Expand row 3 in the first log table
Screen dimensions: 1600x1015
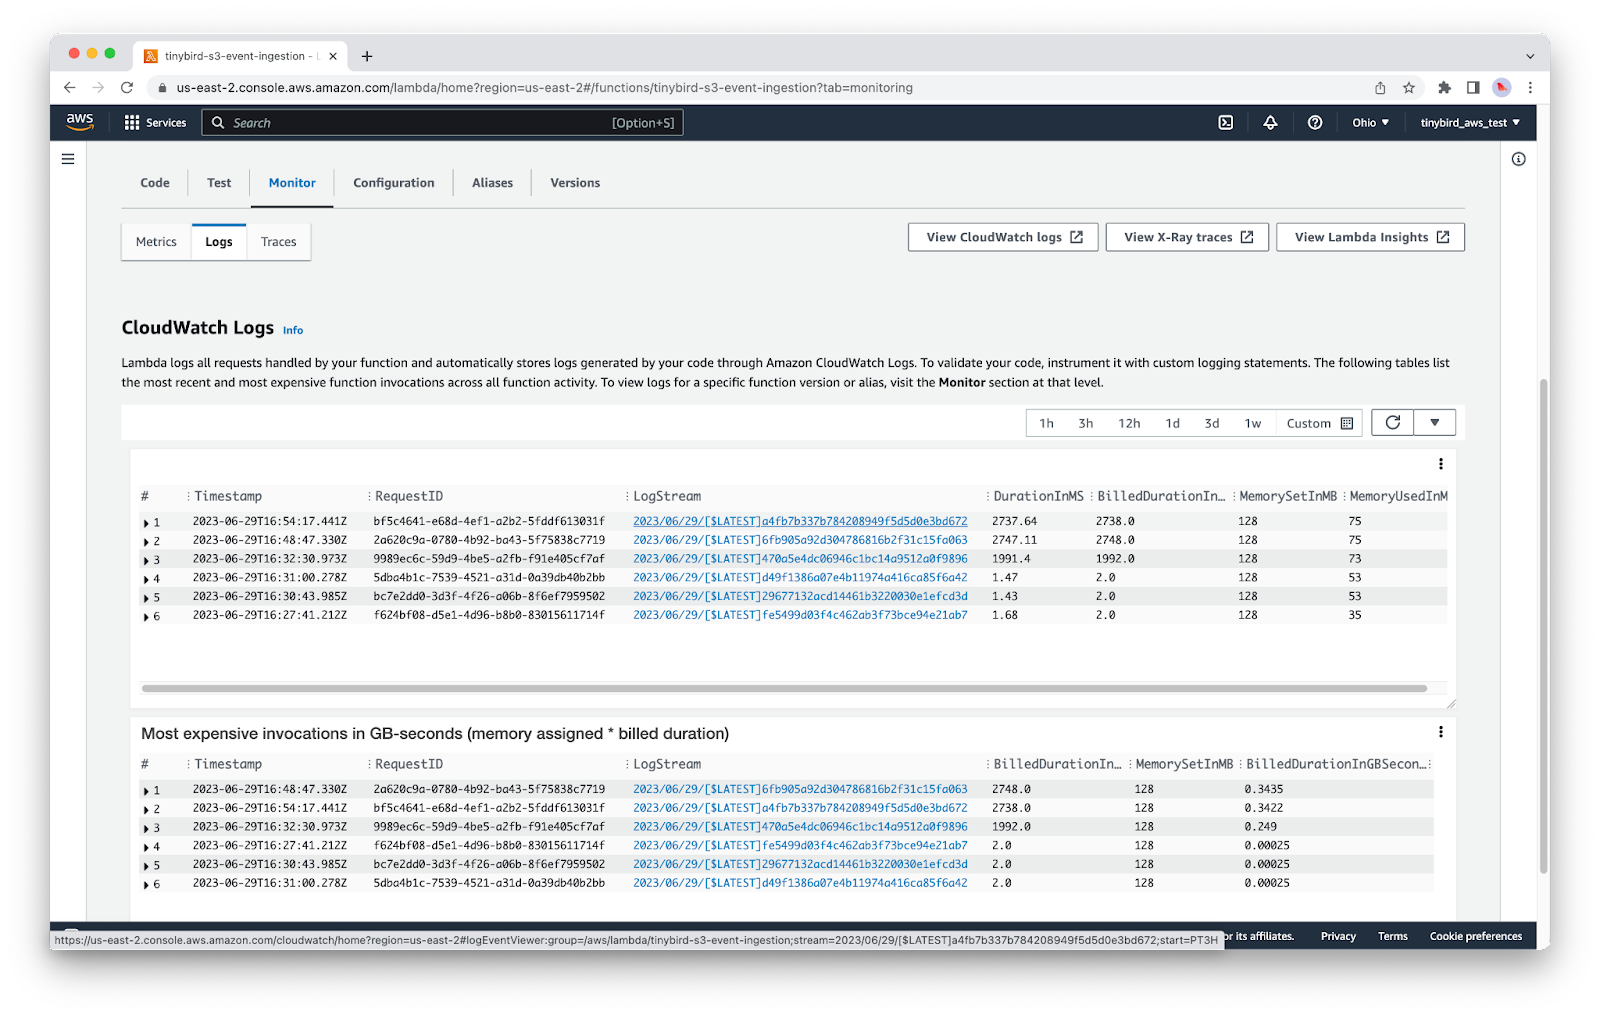146,561
